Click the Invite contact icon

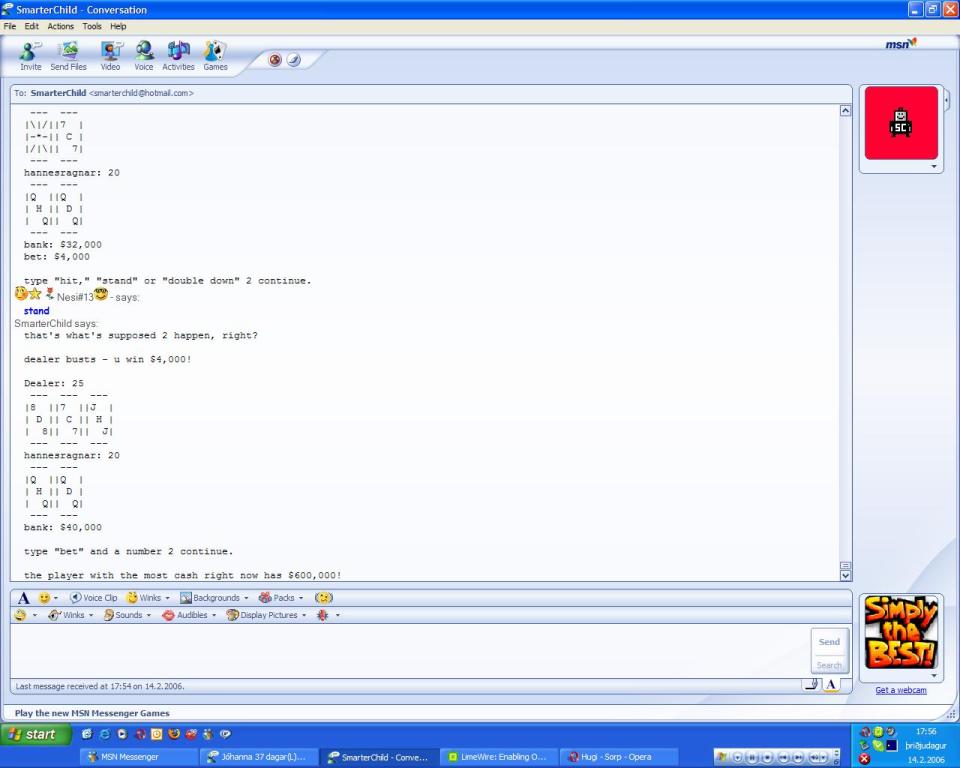pyautogui.click(x=30, y=56)
